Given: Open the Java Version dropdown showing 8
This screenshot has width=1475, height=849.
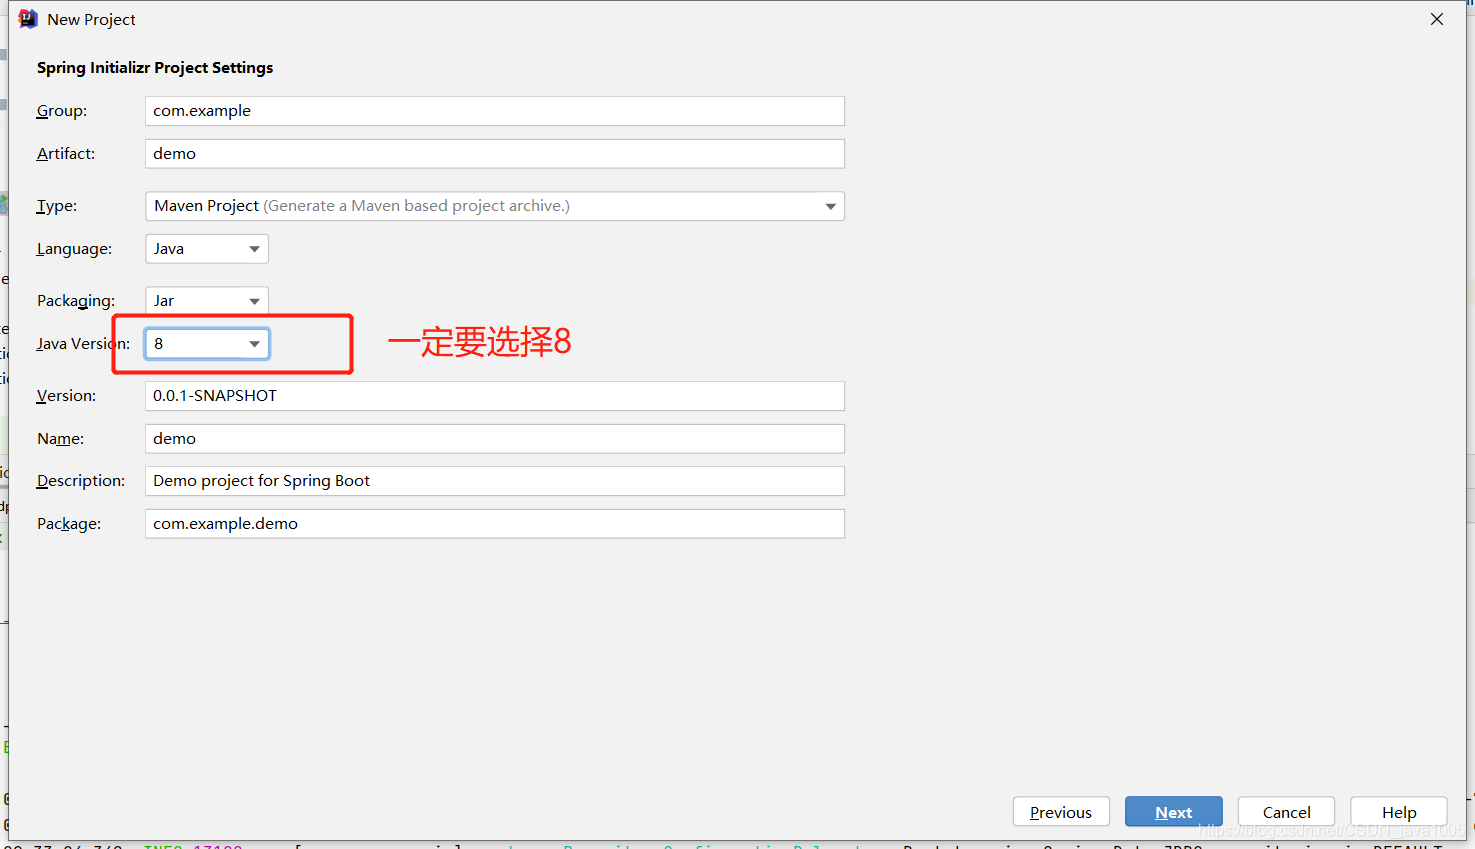Looking at the screenshot, I should pyautogui.click(x=207, y=344).
